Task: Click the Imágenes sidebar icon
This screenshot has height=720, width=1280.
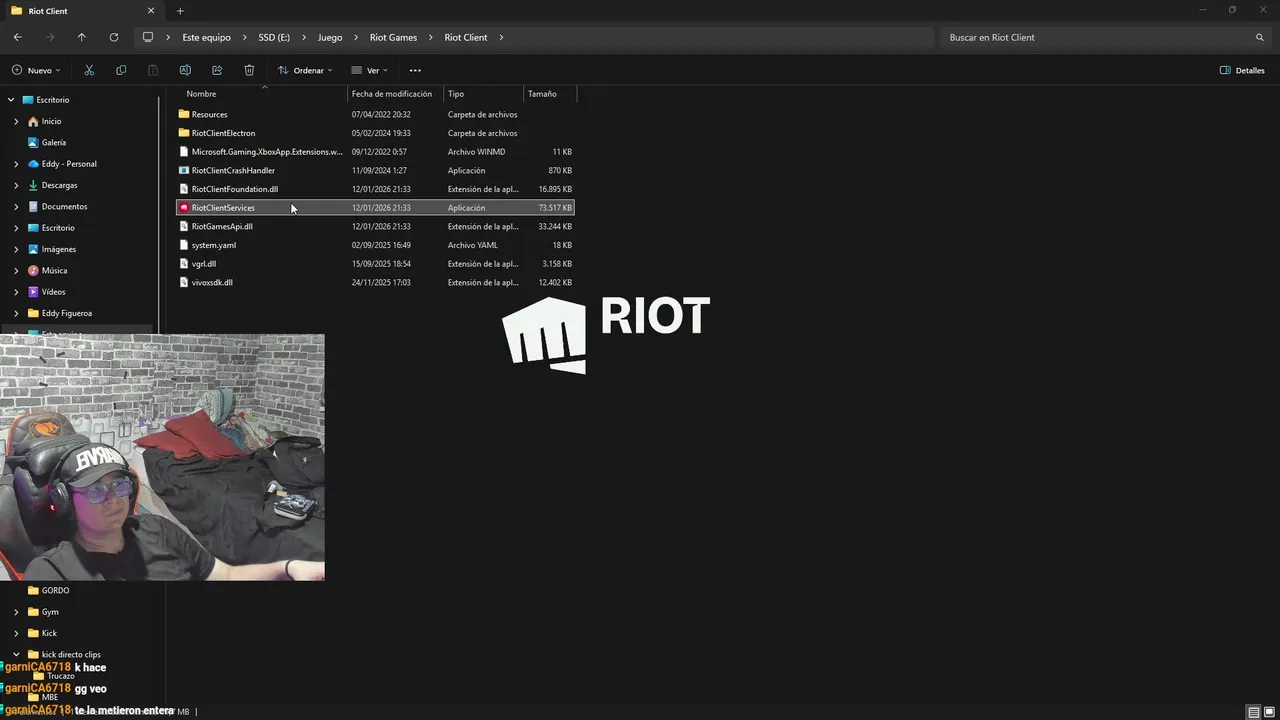Action: (x=33, y=249)
